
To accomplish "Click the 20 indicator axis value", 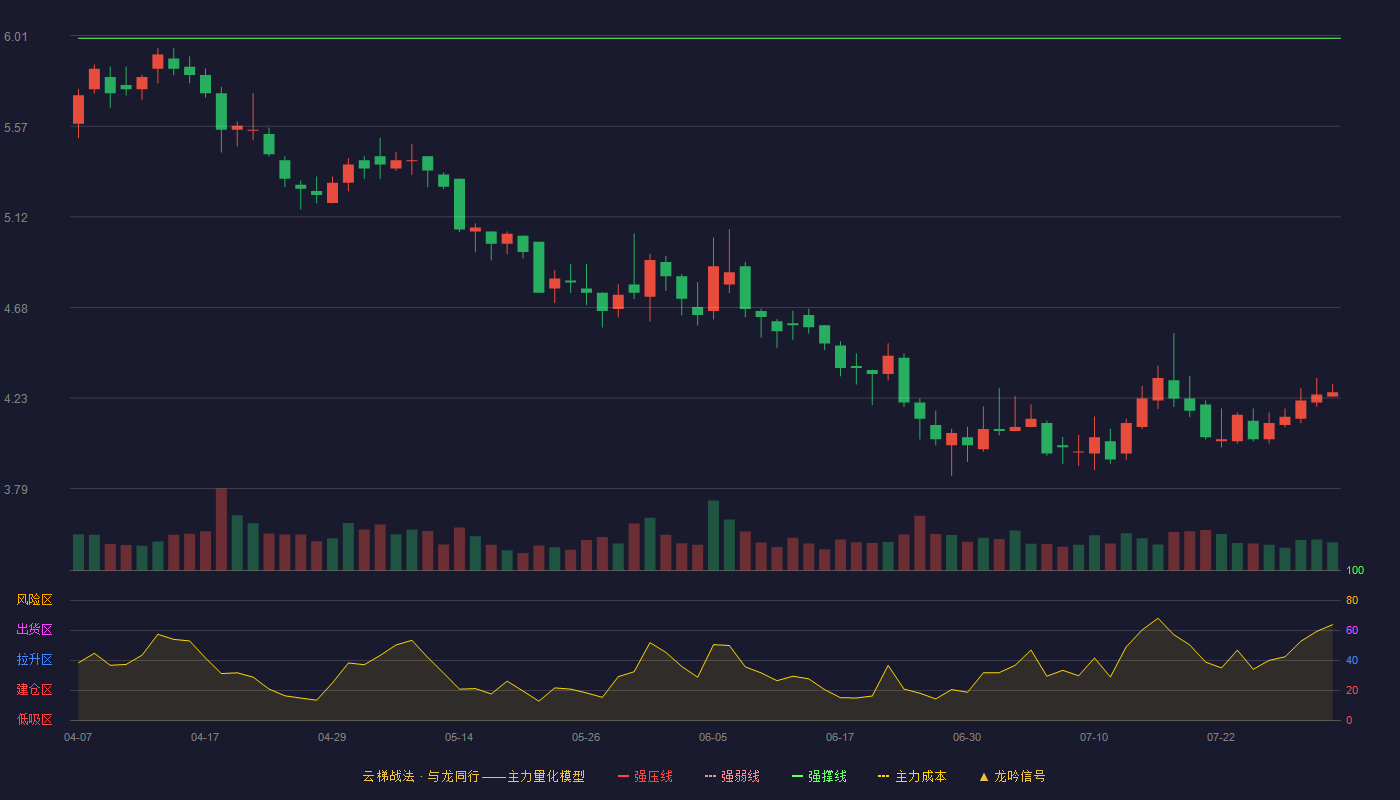I will [x=1352, y=690].
